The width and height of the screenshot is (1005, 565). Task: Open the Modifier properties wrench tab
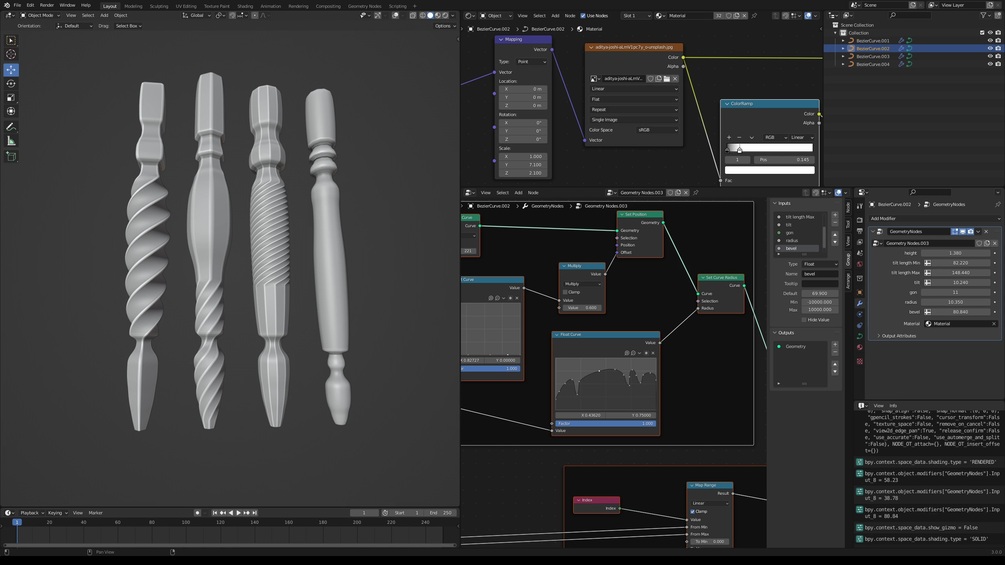coord(860,303)
